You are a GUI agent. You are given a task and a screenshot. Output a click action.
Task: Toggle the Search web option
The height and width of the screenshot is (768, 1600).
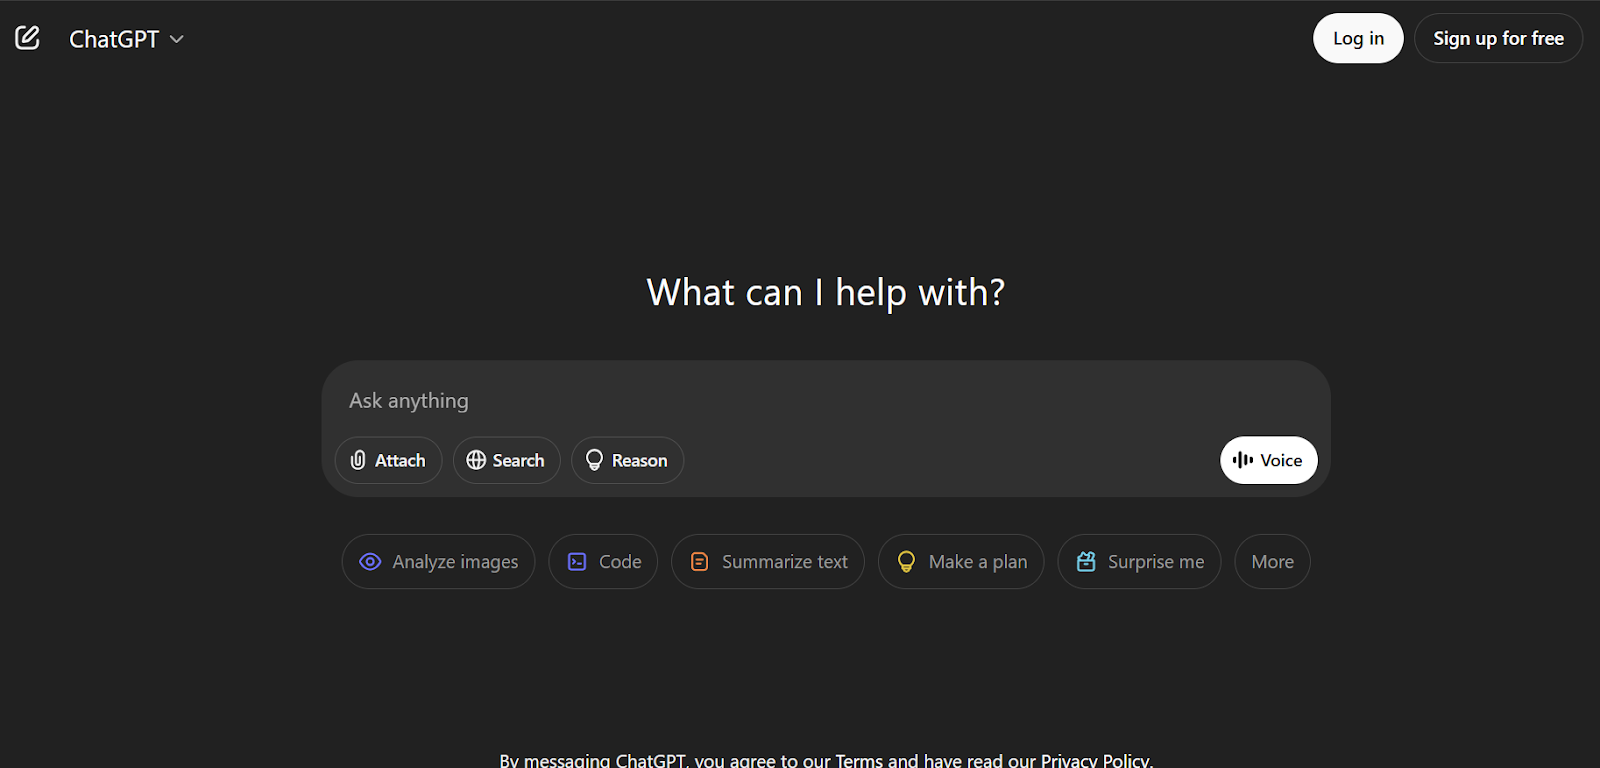pos(506,460)
